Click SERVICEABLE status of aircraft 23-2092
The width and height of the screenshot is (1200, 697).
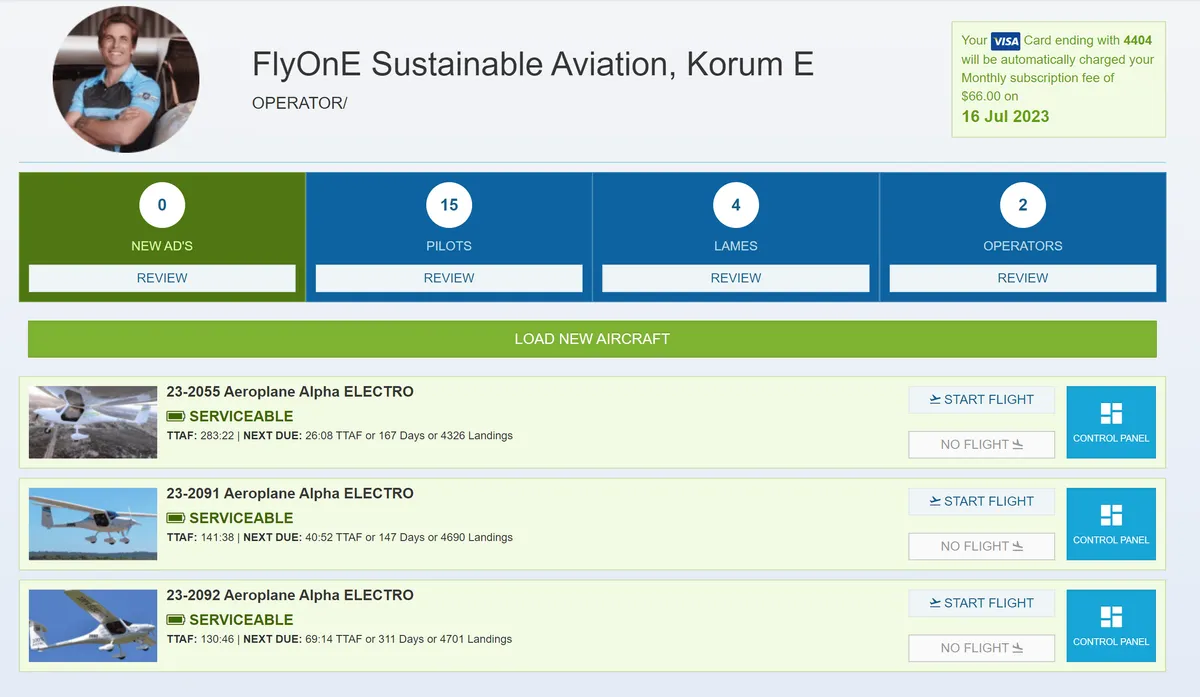click(241, 621)
